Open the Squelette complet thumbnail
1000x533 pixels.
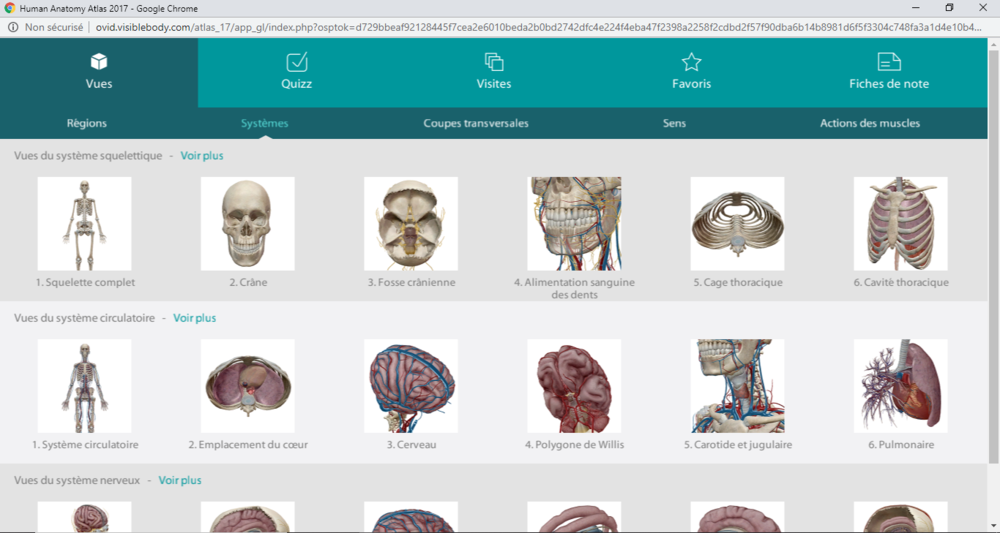coord(84,224)
